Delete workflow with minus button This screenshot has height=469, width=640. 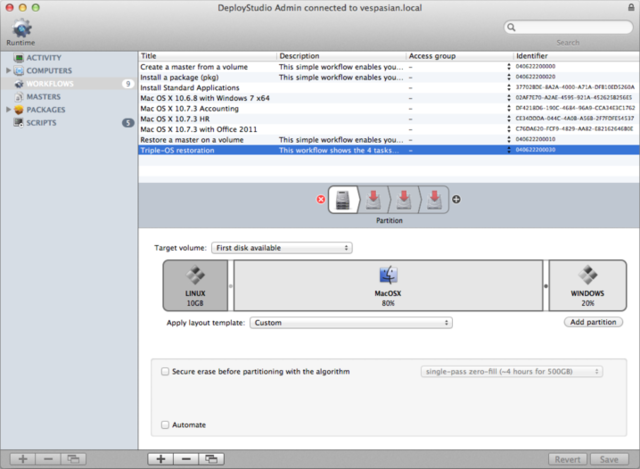click(186, 459)
